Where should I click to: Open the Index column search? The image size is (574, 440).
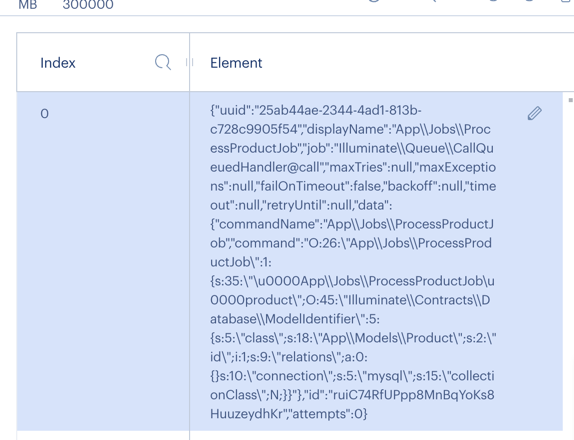click(x=163, y=62)
